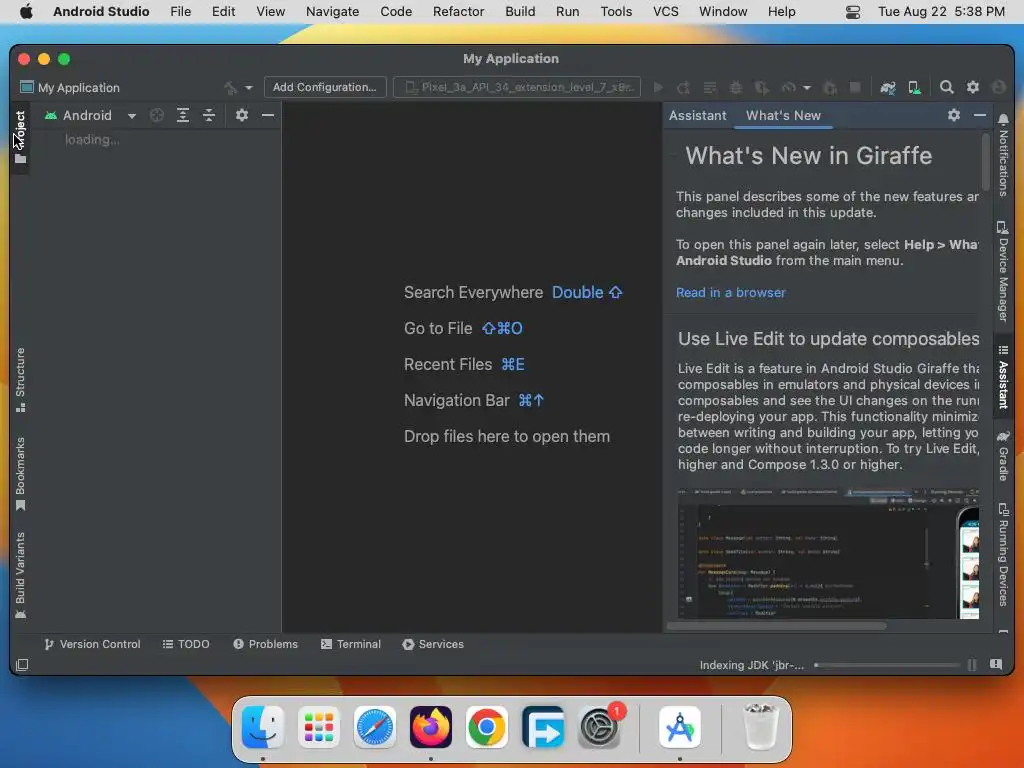
Task: Open the Terminal tool window
Action: [351, 644]
